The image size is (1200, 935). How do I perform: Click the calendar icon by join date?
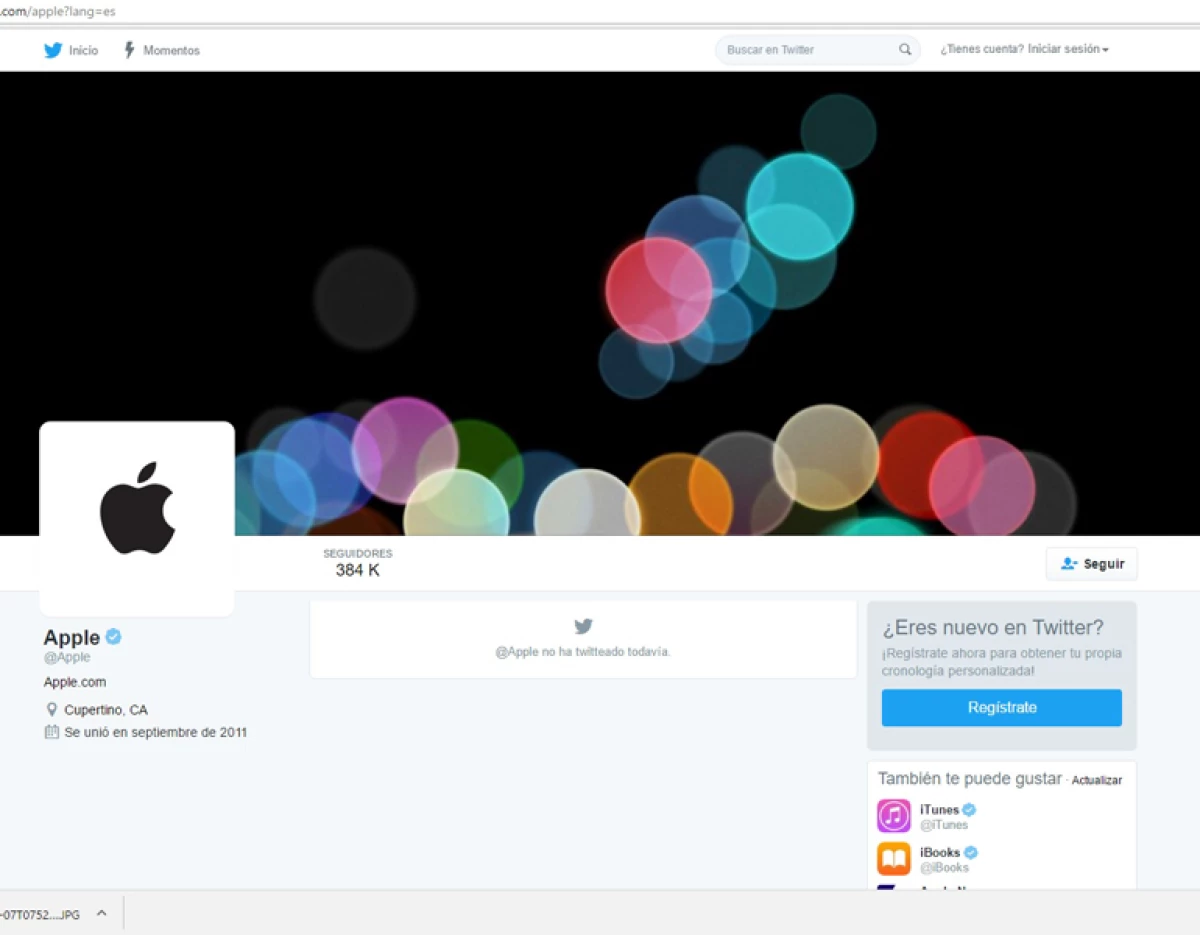pyautogui.click(x=52, y=732)
